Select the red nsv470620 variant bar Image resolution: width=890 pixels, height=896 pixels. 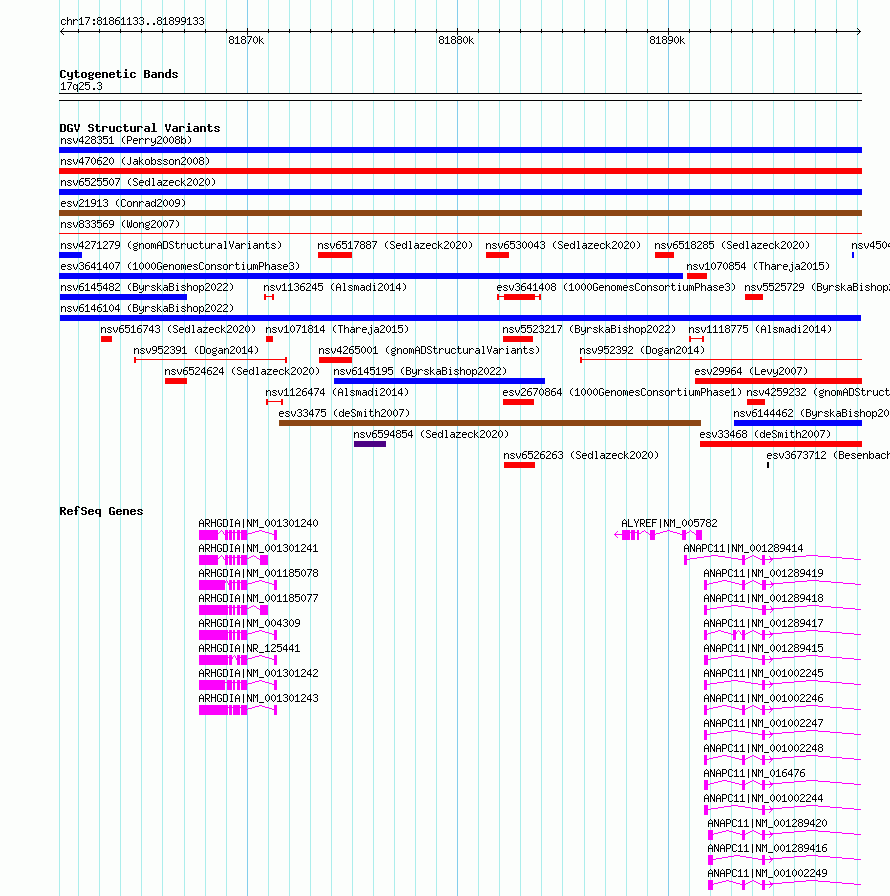(460, 171)
